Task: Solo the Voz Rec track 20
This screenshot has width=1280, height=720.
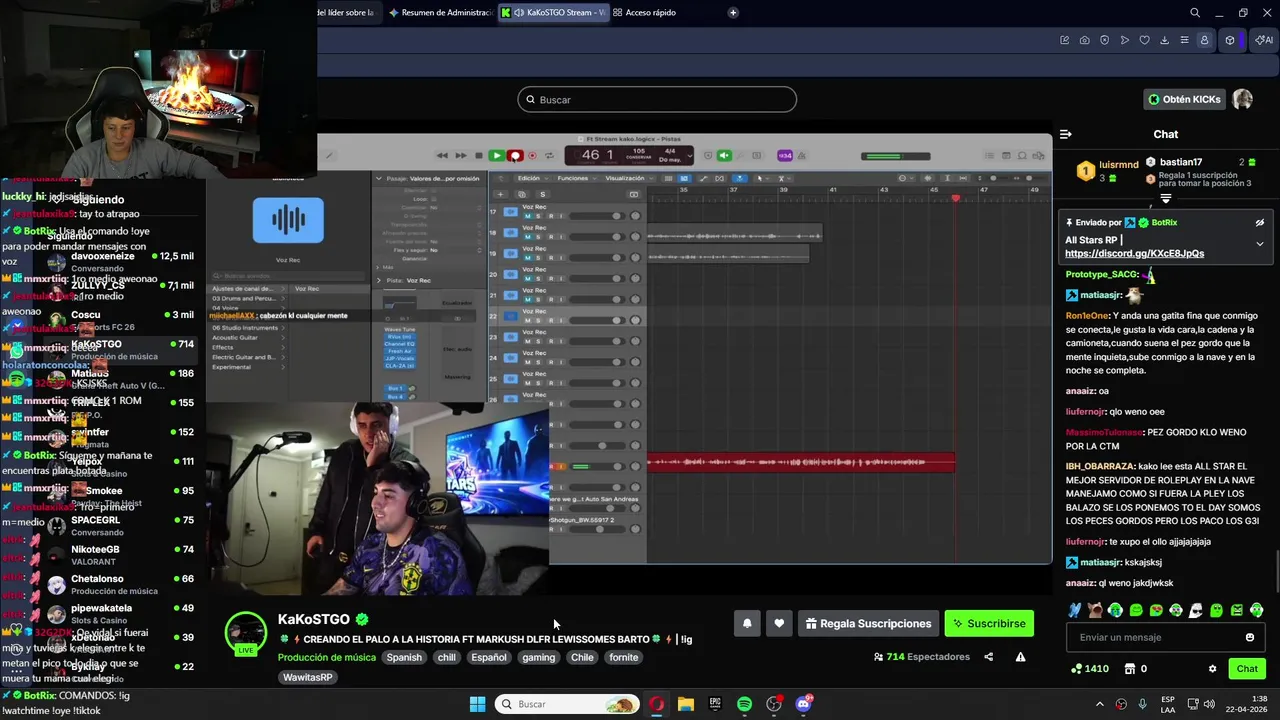Action: [538, 278]
